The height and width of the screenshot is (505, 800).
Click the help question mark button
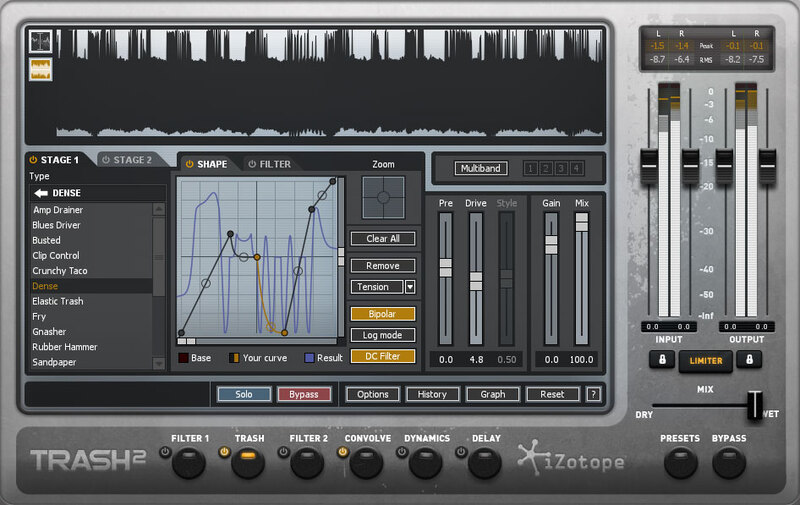[593, 394]
